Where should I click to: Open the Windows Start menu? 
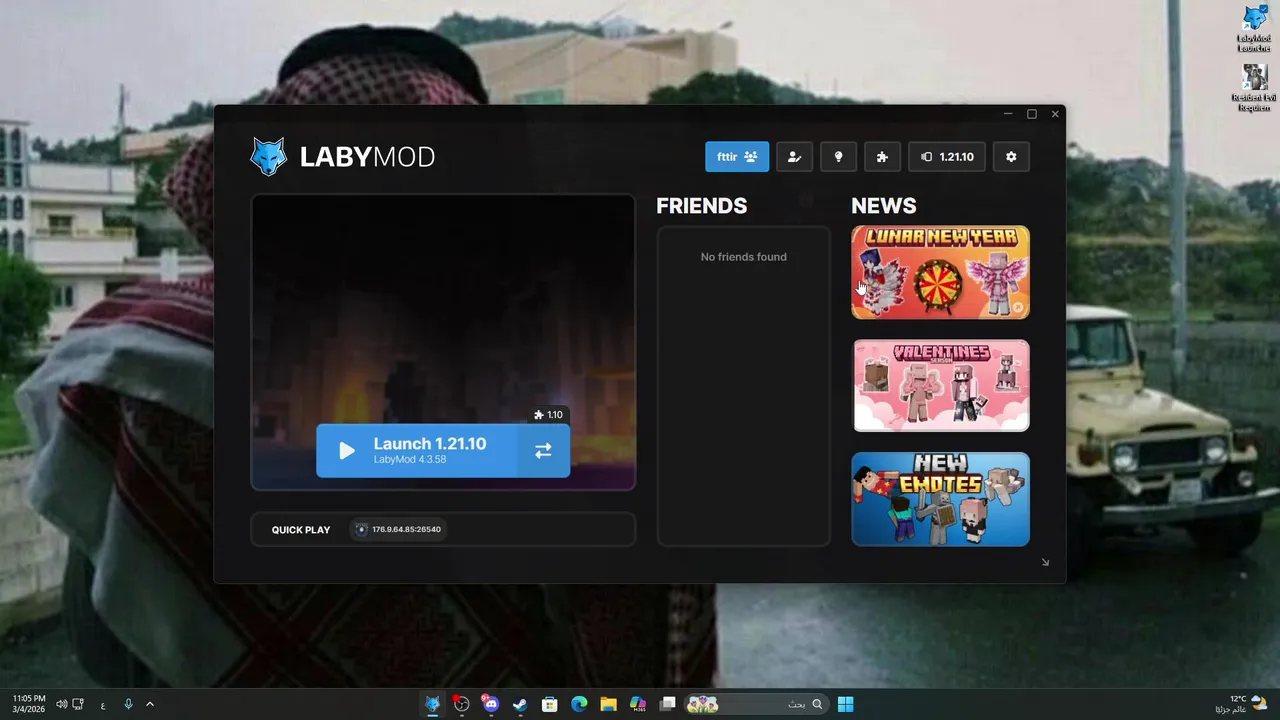tap(846, 704)
